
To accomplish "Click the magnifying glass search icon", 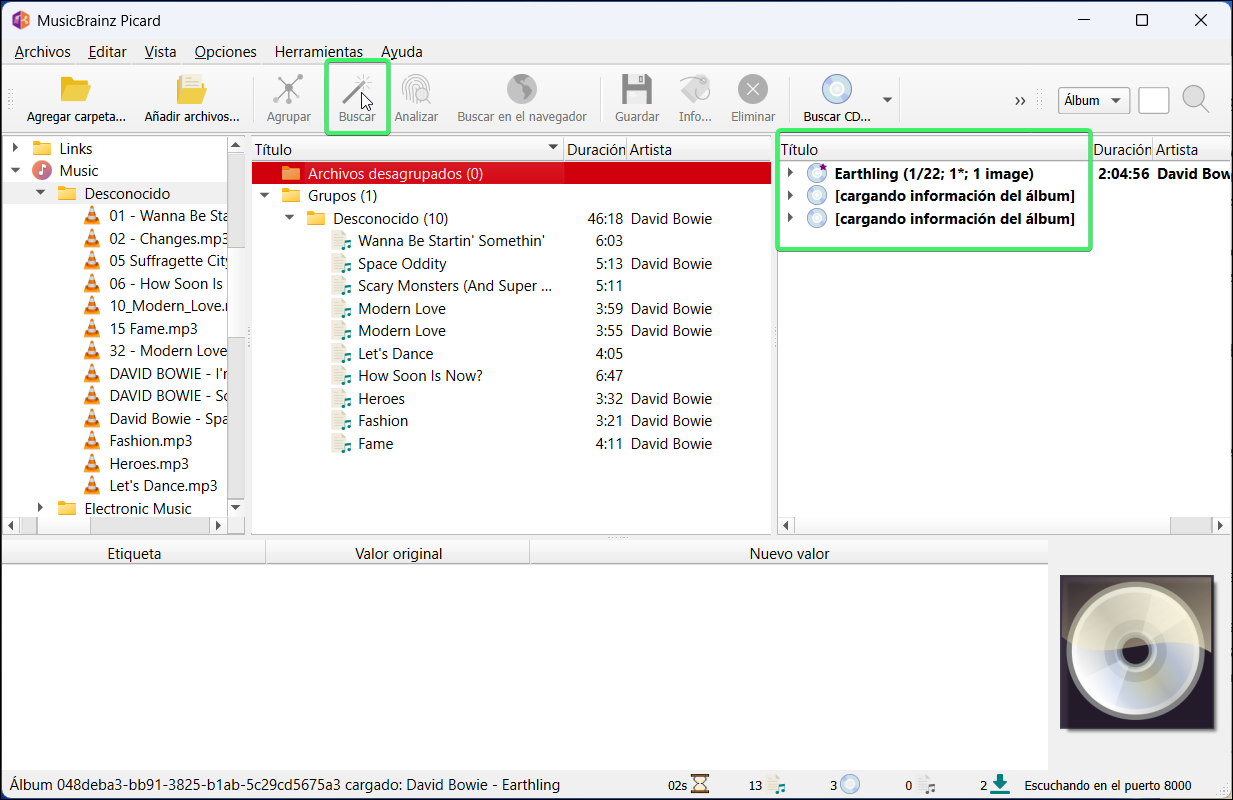I will click(1196, 99).
